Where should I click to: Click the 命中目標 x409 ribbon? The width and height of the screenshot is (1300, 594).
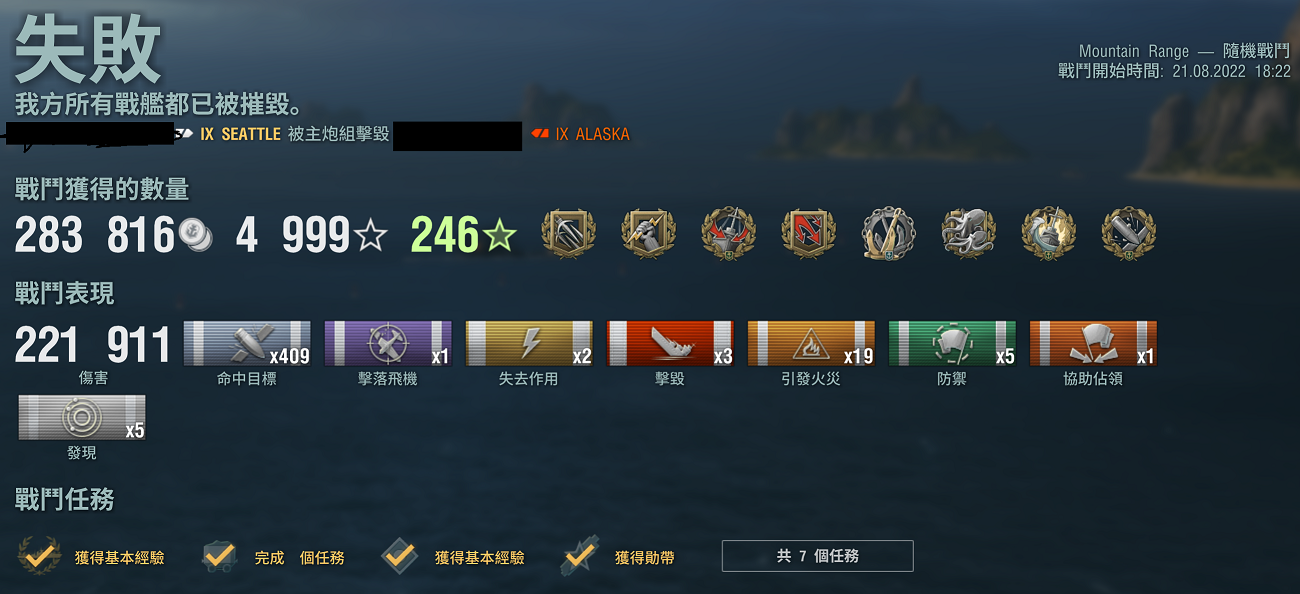(x=247, y=343)
